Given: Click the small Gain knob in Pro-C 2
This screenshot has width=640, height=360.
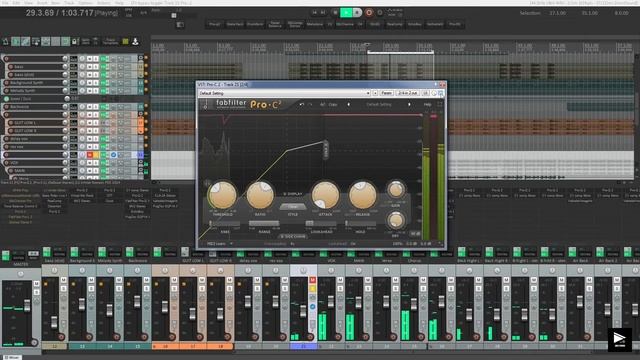Looking at the screenshot, I should pos(395,190).
